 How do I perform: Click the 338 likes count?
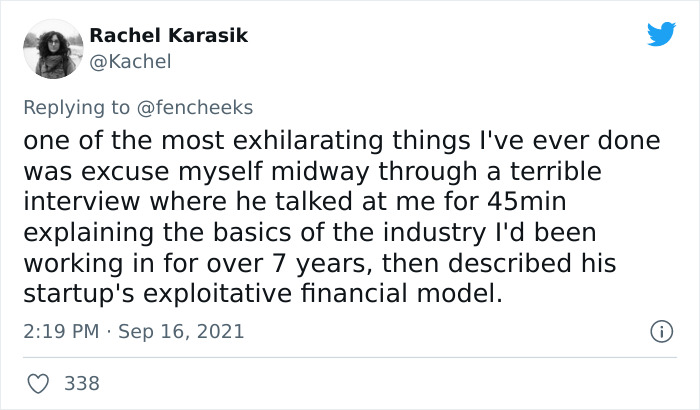coord(79,383)
